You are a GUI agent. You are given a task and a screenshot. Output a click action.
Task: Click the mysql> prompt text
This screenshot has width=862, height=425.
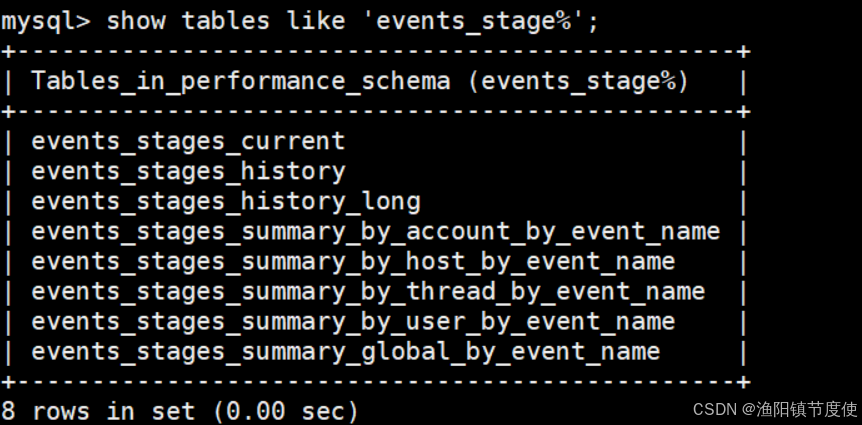click(46, 22)
